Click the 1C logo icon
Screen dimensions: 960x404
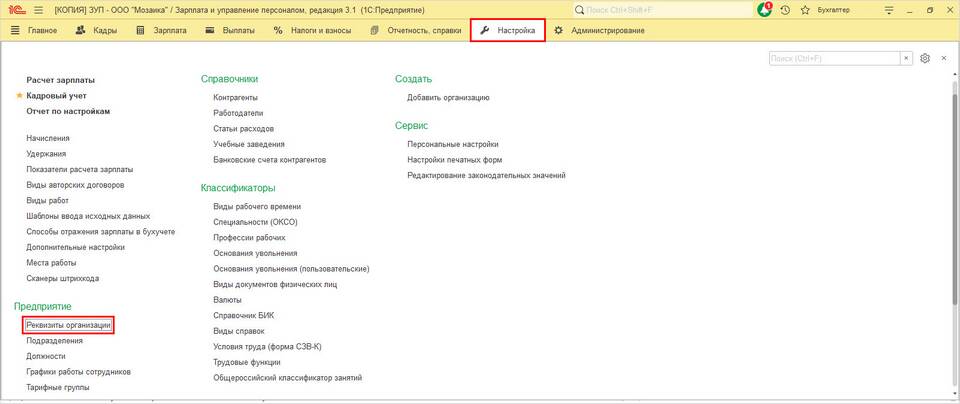coord(15,10)
